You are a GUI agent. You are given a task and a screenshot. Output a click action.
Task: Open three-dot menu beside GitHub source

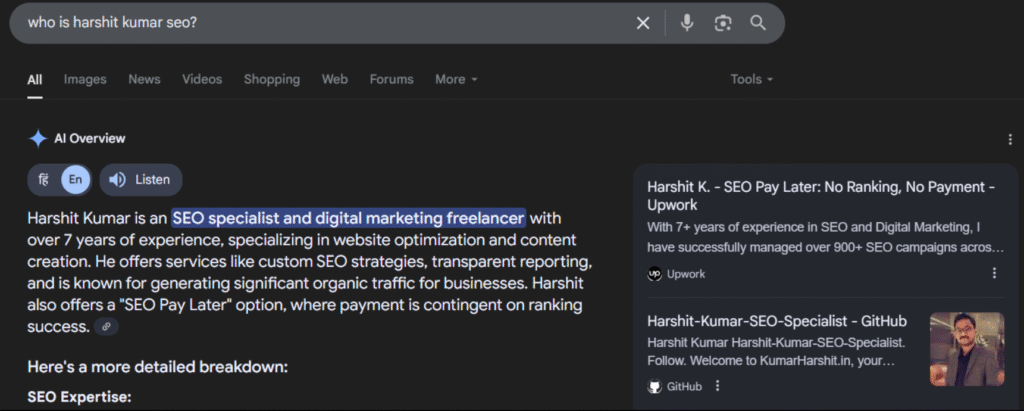[717, 386]
